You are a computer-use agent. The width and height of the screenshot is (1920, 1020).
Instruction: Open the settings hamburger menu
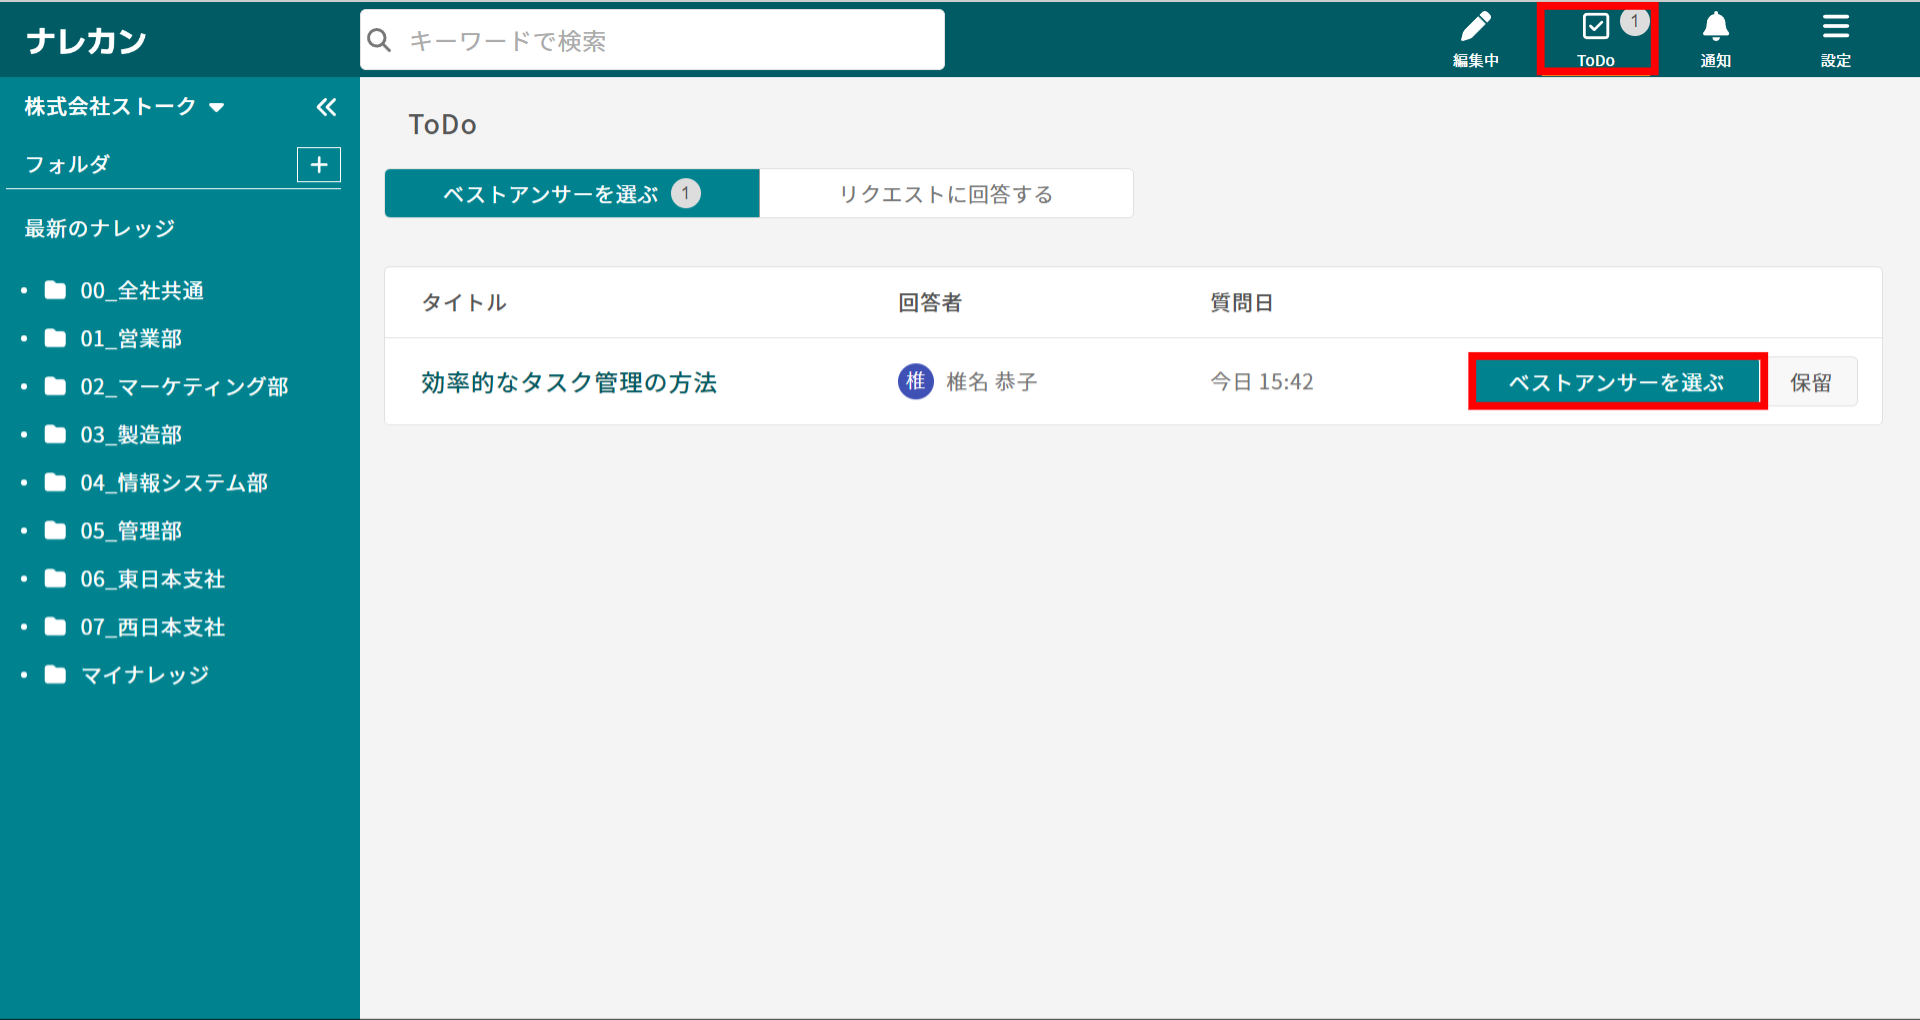click(x=1835, y=28)
